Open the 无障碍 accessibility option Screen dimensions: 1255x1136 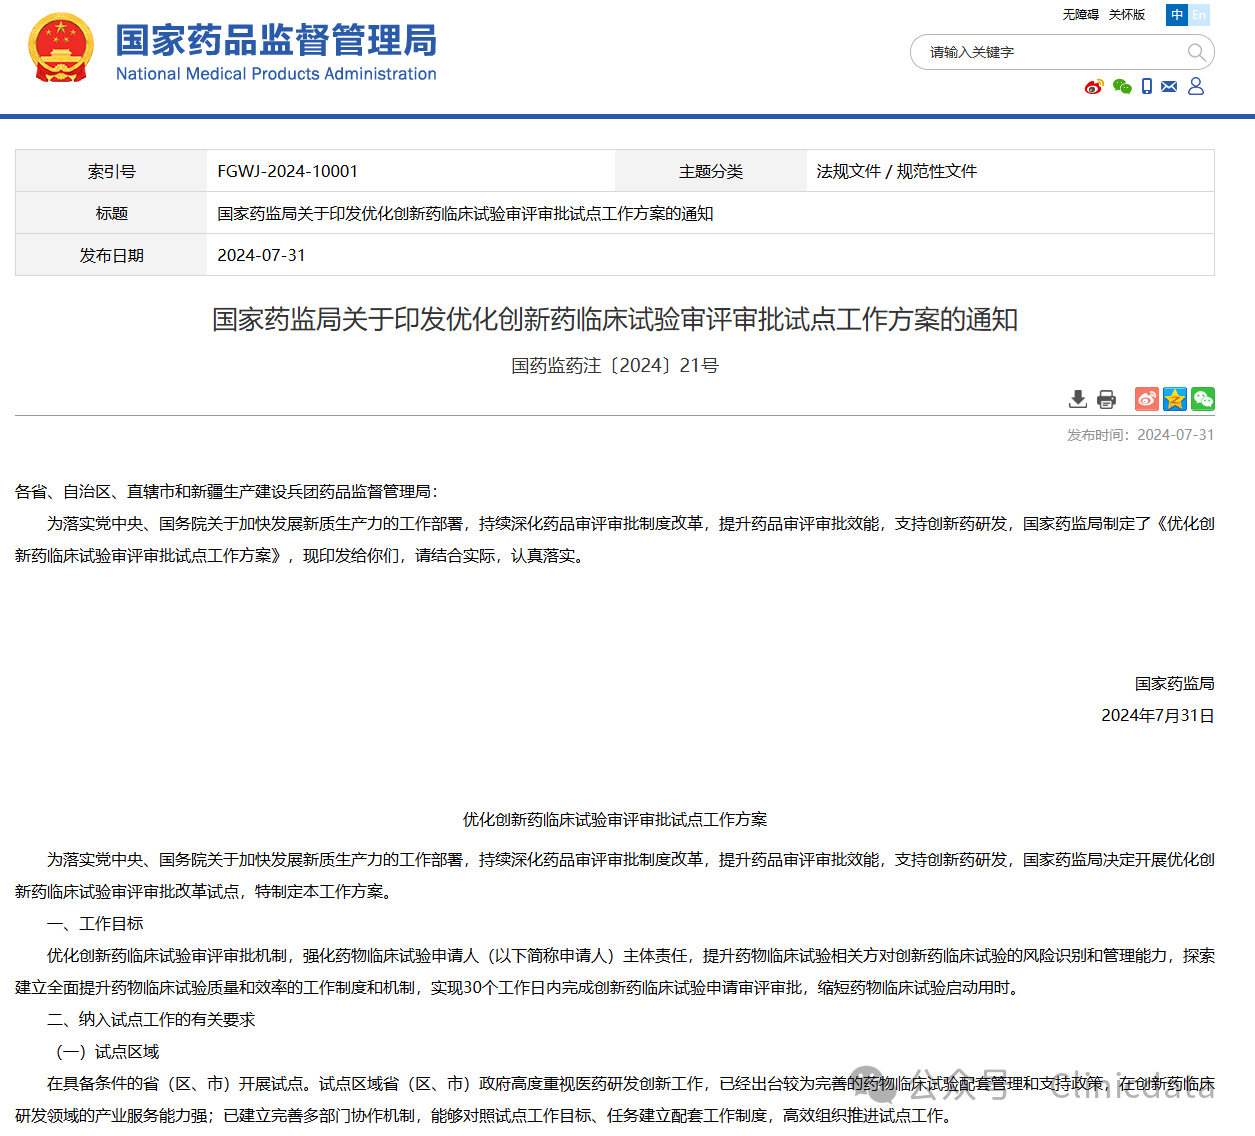1080,15
